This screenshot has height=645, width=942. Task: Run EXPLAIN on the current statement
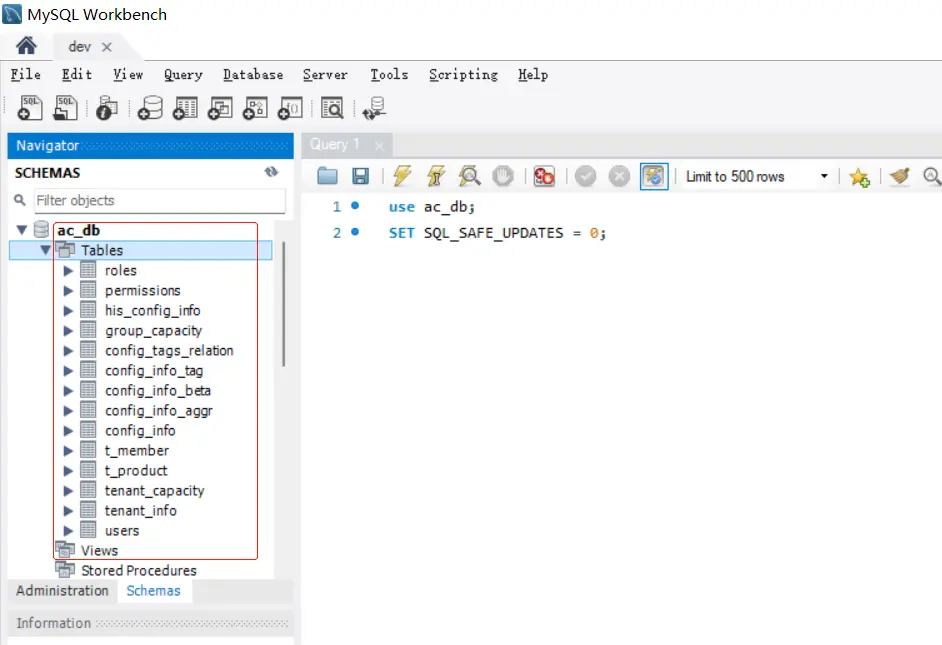pyautogui.click(x=469, y=176)
